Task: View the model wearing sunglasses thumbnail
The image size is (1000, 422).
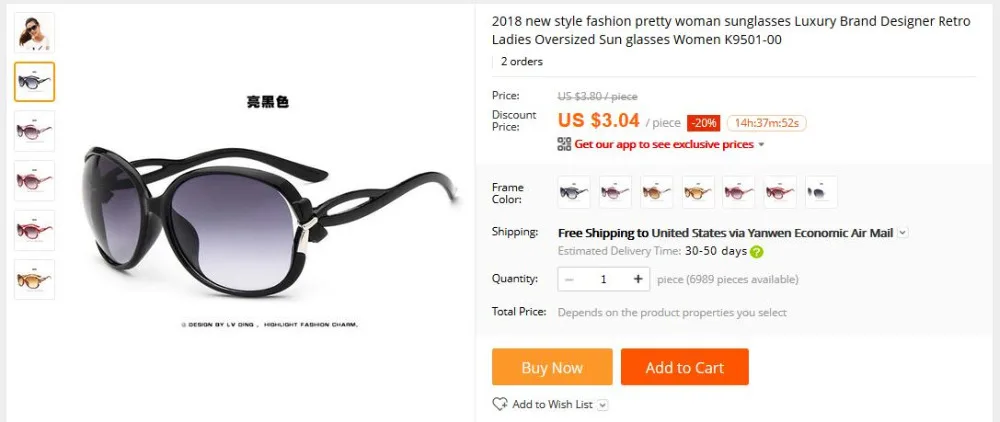Action: pyautogui.click(x=34, y=33)
